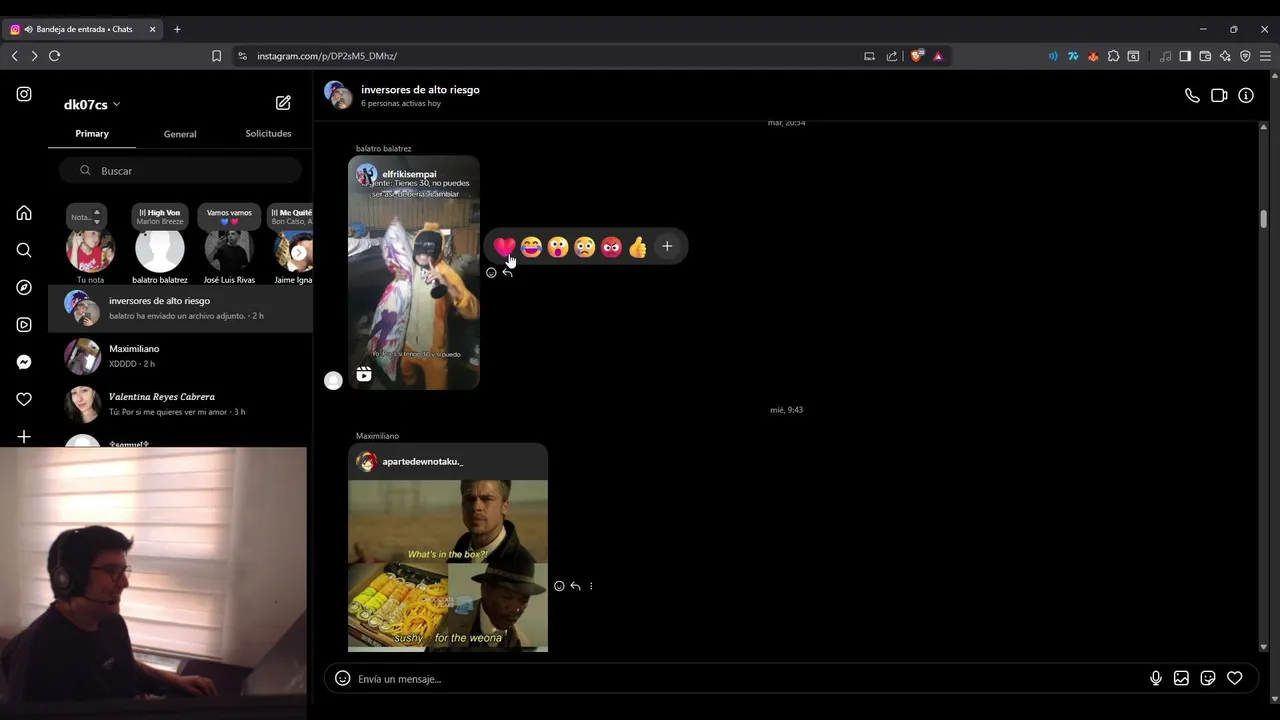
Task: Open emoji reaction for apartedewnotaku post
Action: (559, 586)
